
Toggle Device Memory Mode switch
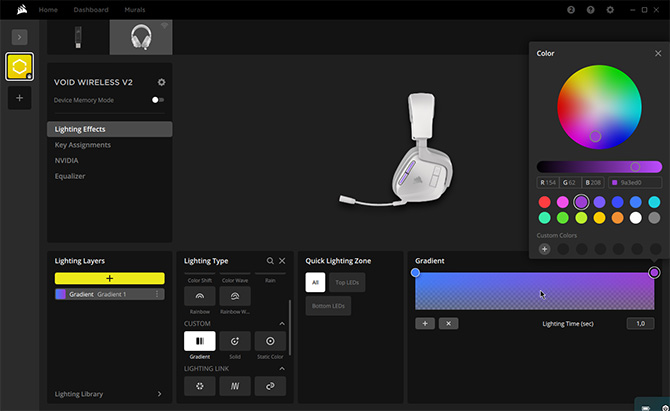[158, 100]
